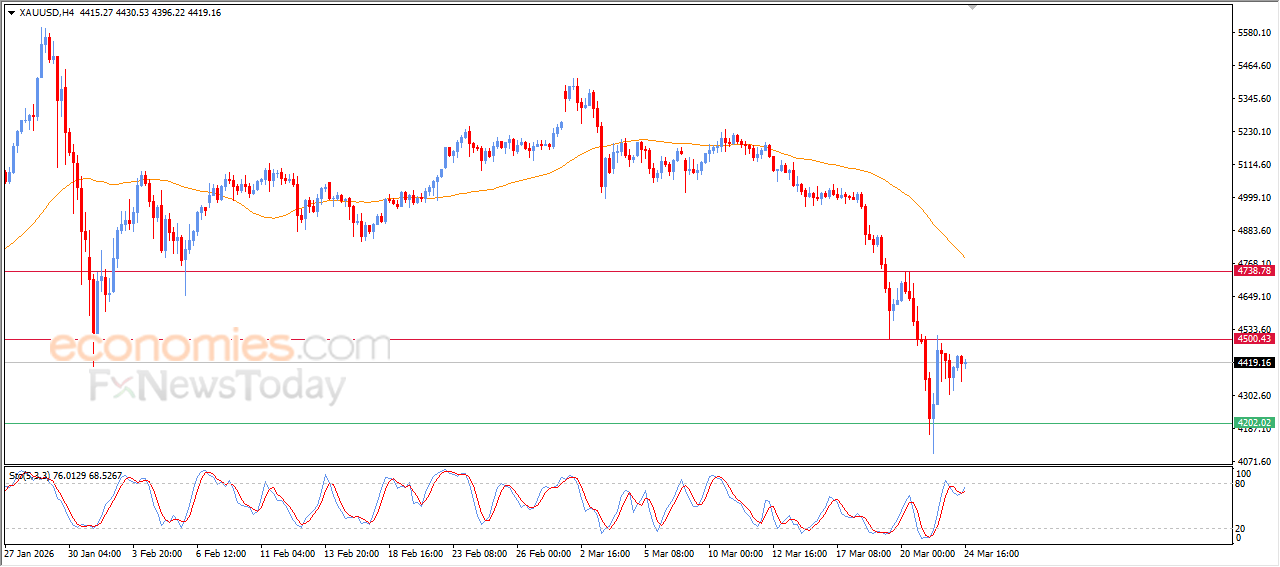Click the 6 Feb 12:00 time label

[x=222, y=553]
